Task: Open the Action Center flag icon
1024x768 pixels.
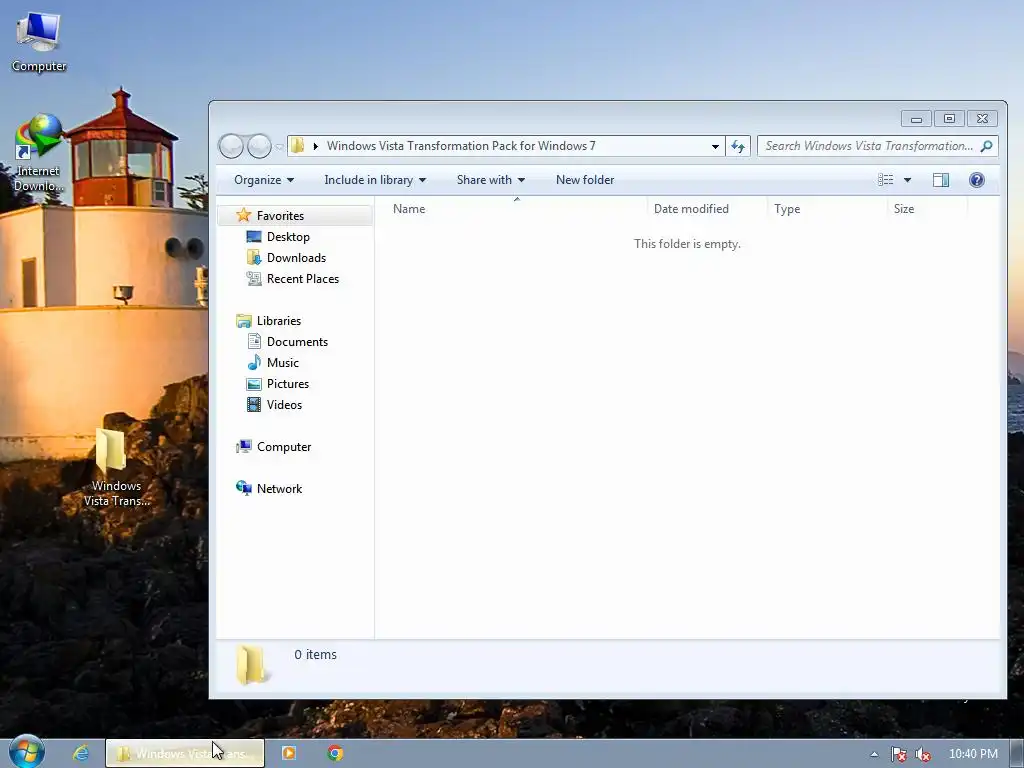Action: click(x=899, y=754)
